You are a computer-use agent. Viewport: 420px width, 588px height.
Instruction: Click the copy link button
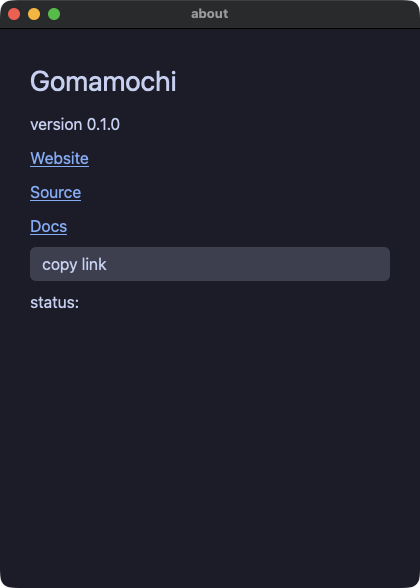pyautogui.click(x=210, y=264)
